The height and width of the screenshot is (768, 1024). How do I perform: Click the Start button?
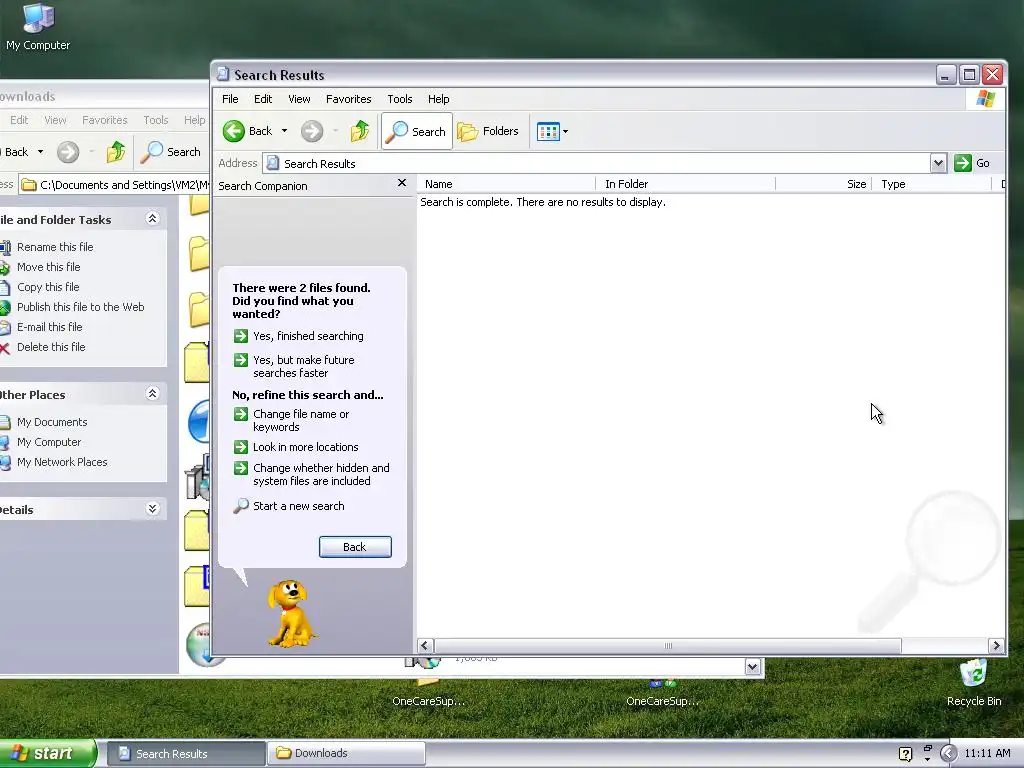tap(48, 753)
